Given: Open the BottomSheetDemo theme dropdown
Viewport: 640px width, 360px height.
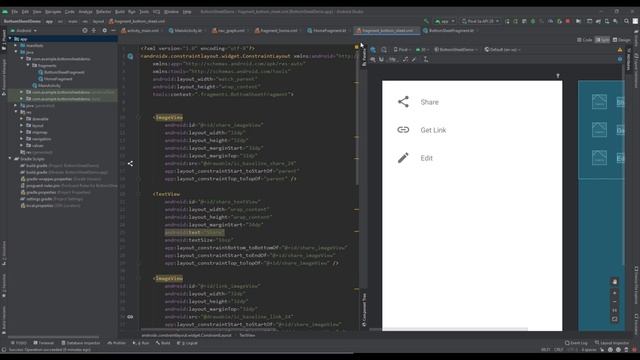Looking at the screenshot, I should click(x=456, y=50).
